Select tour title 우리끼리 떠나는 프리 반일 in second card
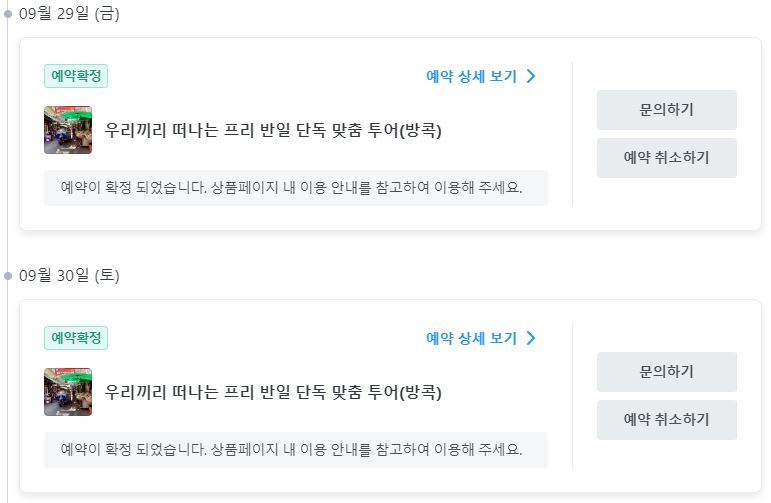This screenshot has width=771, height=503. (x=273, y=392)
